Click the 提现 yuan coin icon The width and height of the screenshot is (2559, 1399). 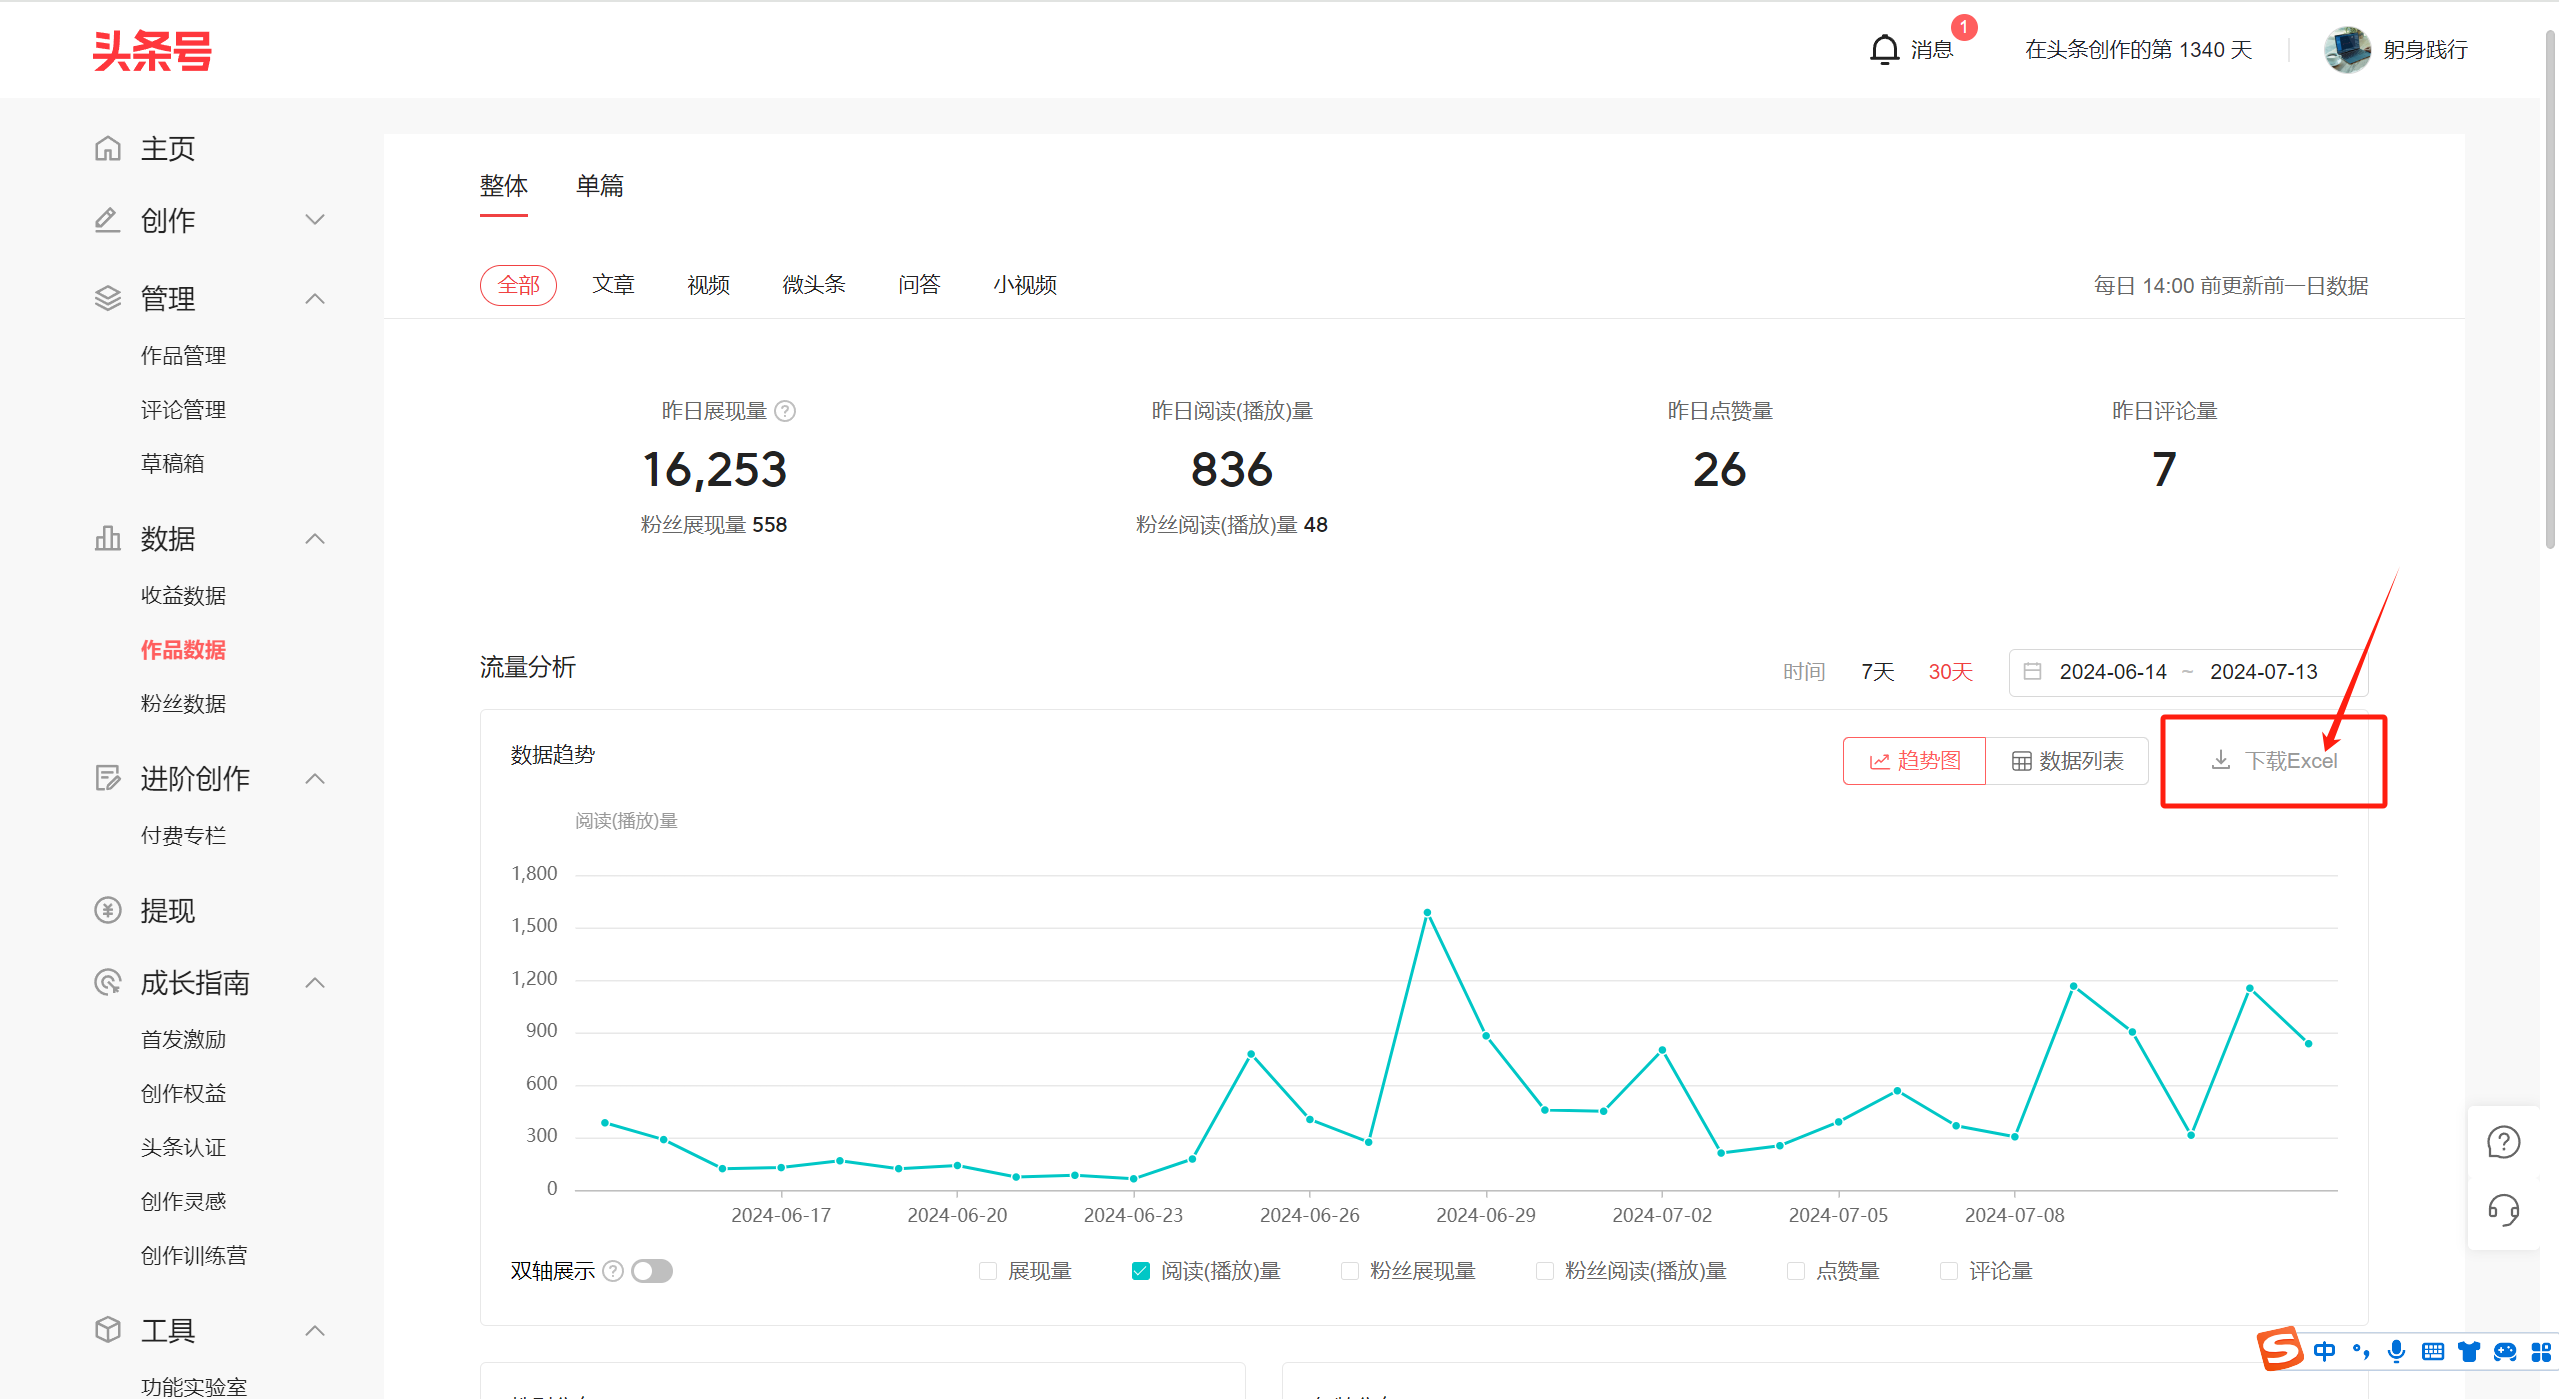(x=108, y=911)
